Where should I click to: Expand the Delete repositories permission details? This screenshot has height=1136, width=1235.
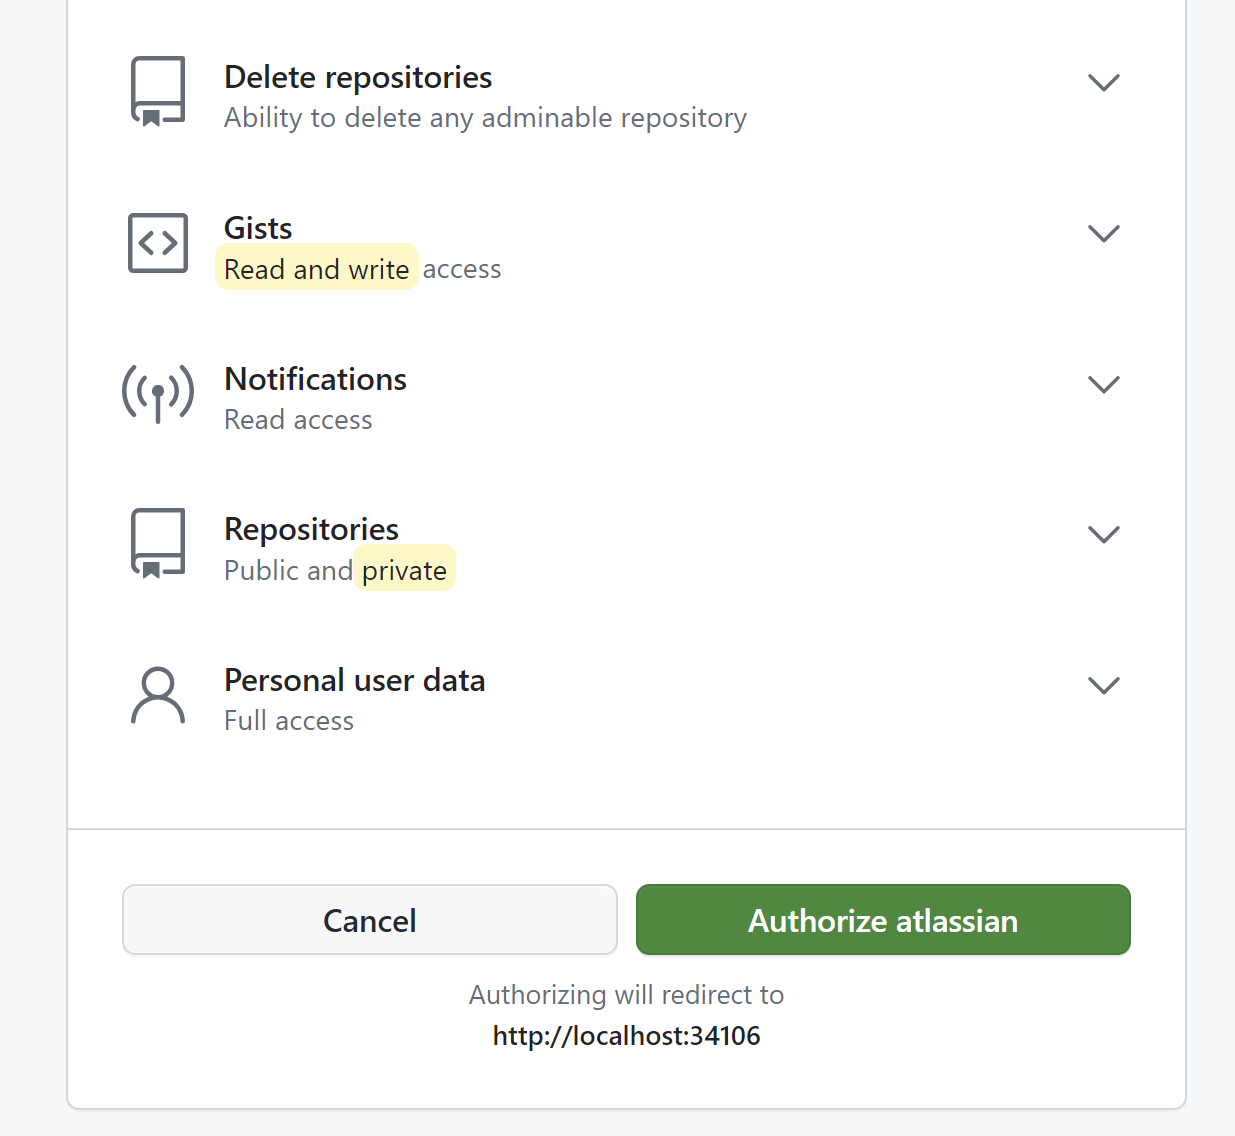(1104, 82)
